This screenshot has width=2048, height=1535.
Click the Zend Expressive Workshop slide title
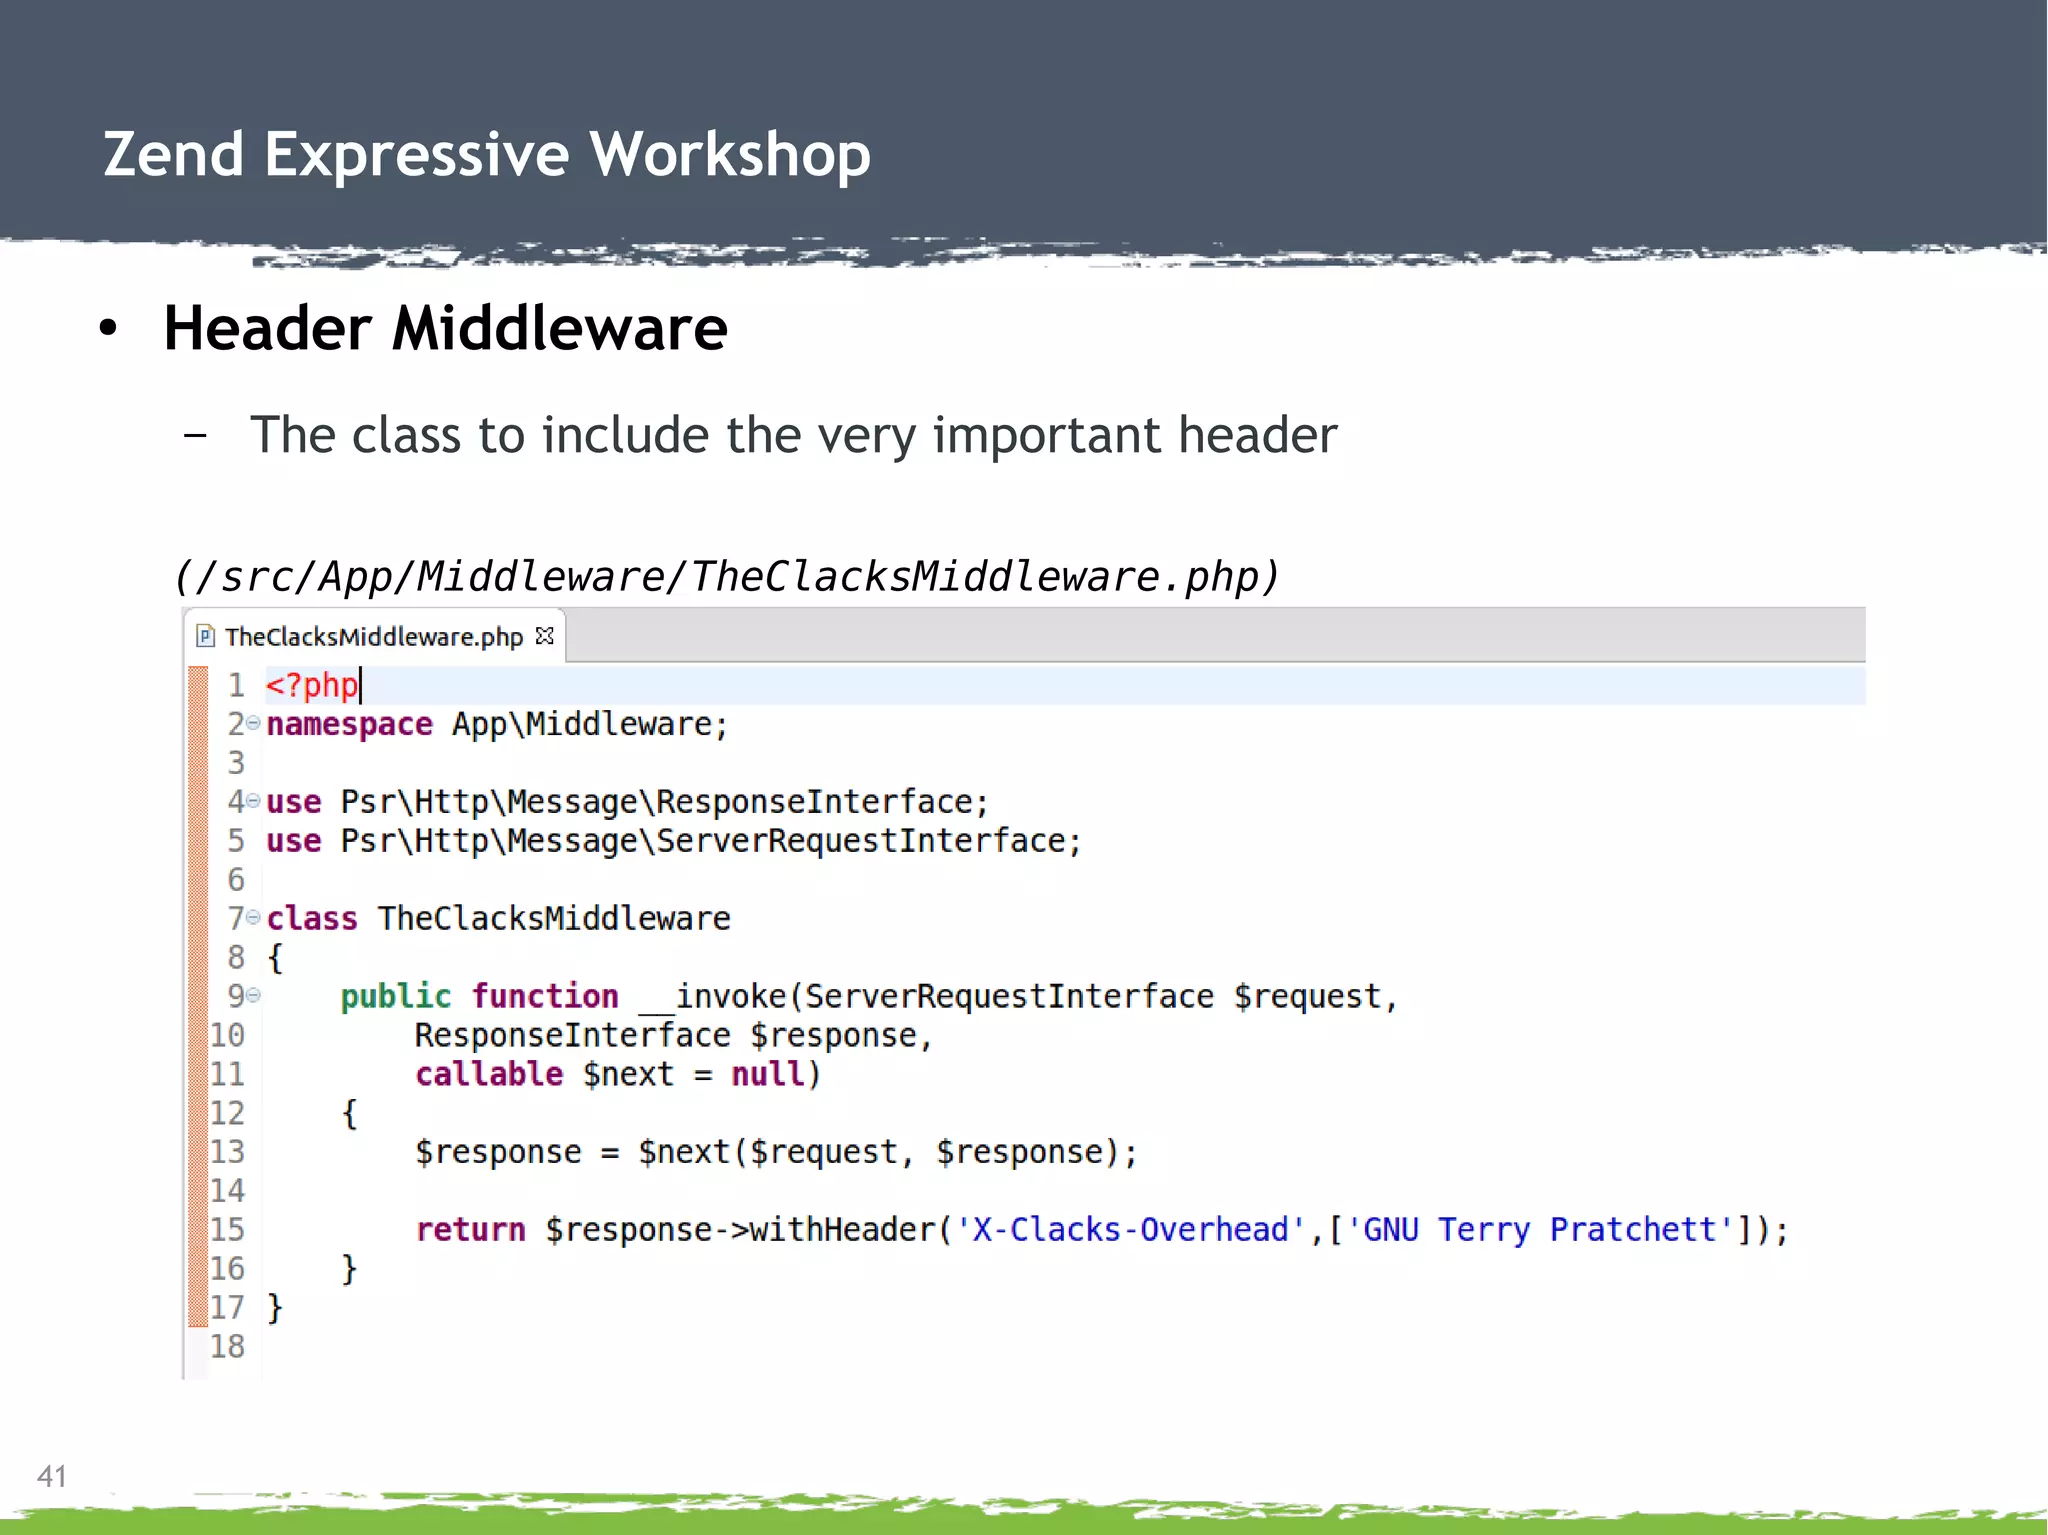[x=487, y=154]
